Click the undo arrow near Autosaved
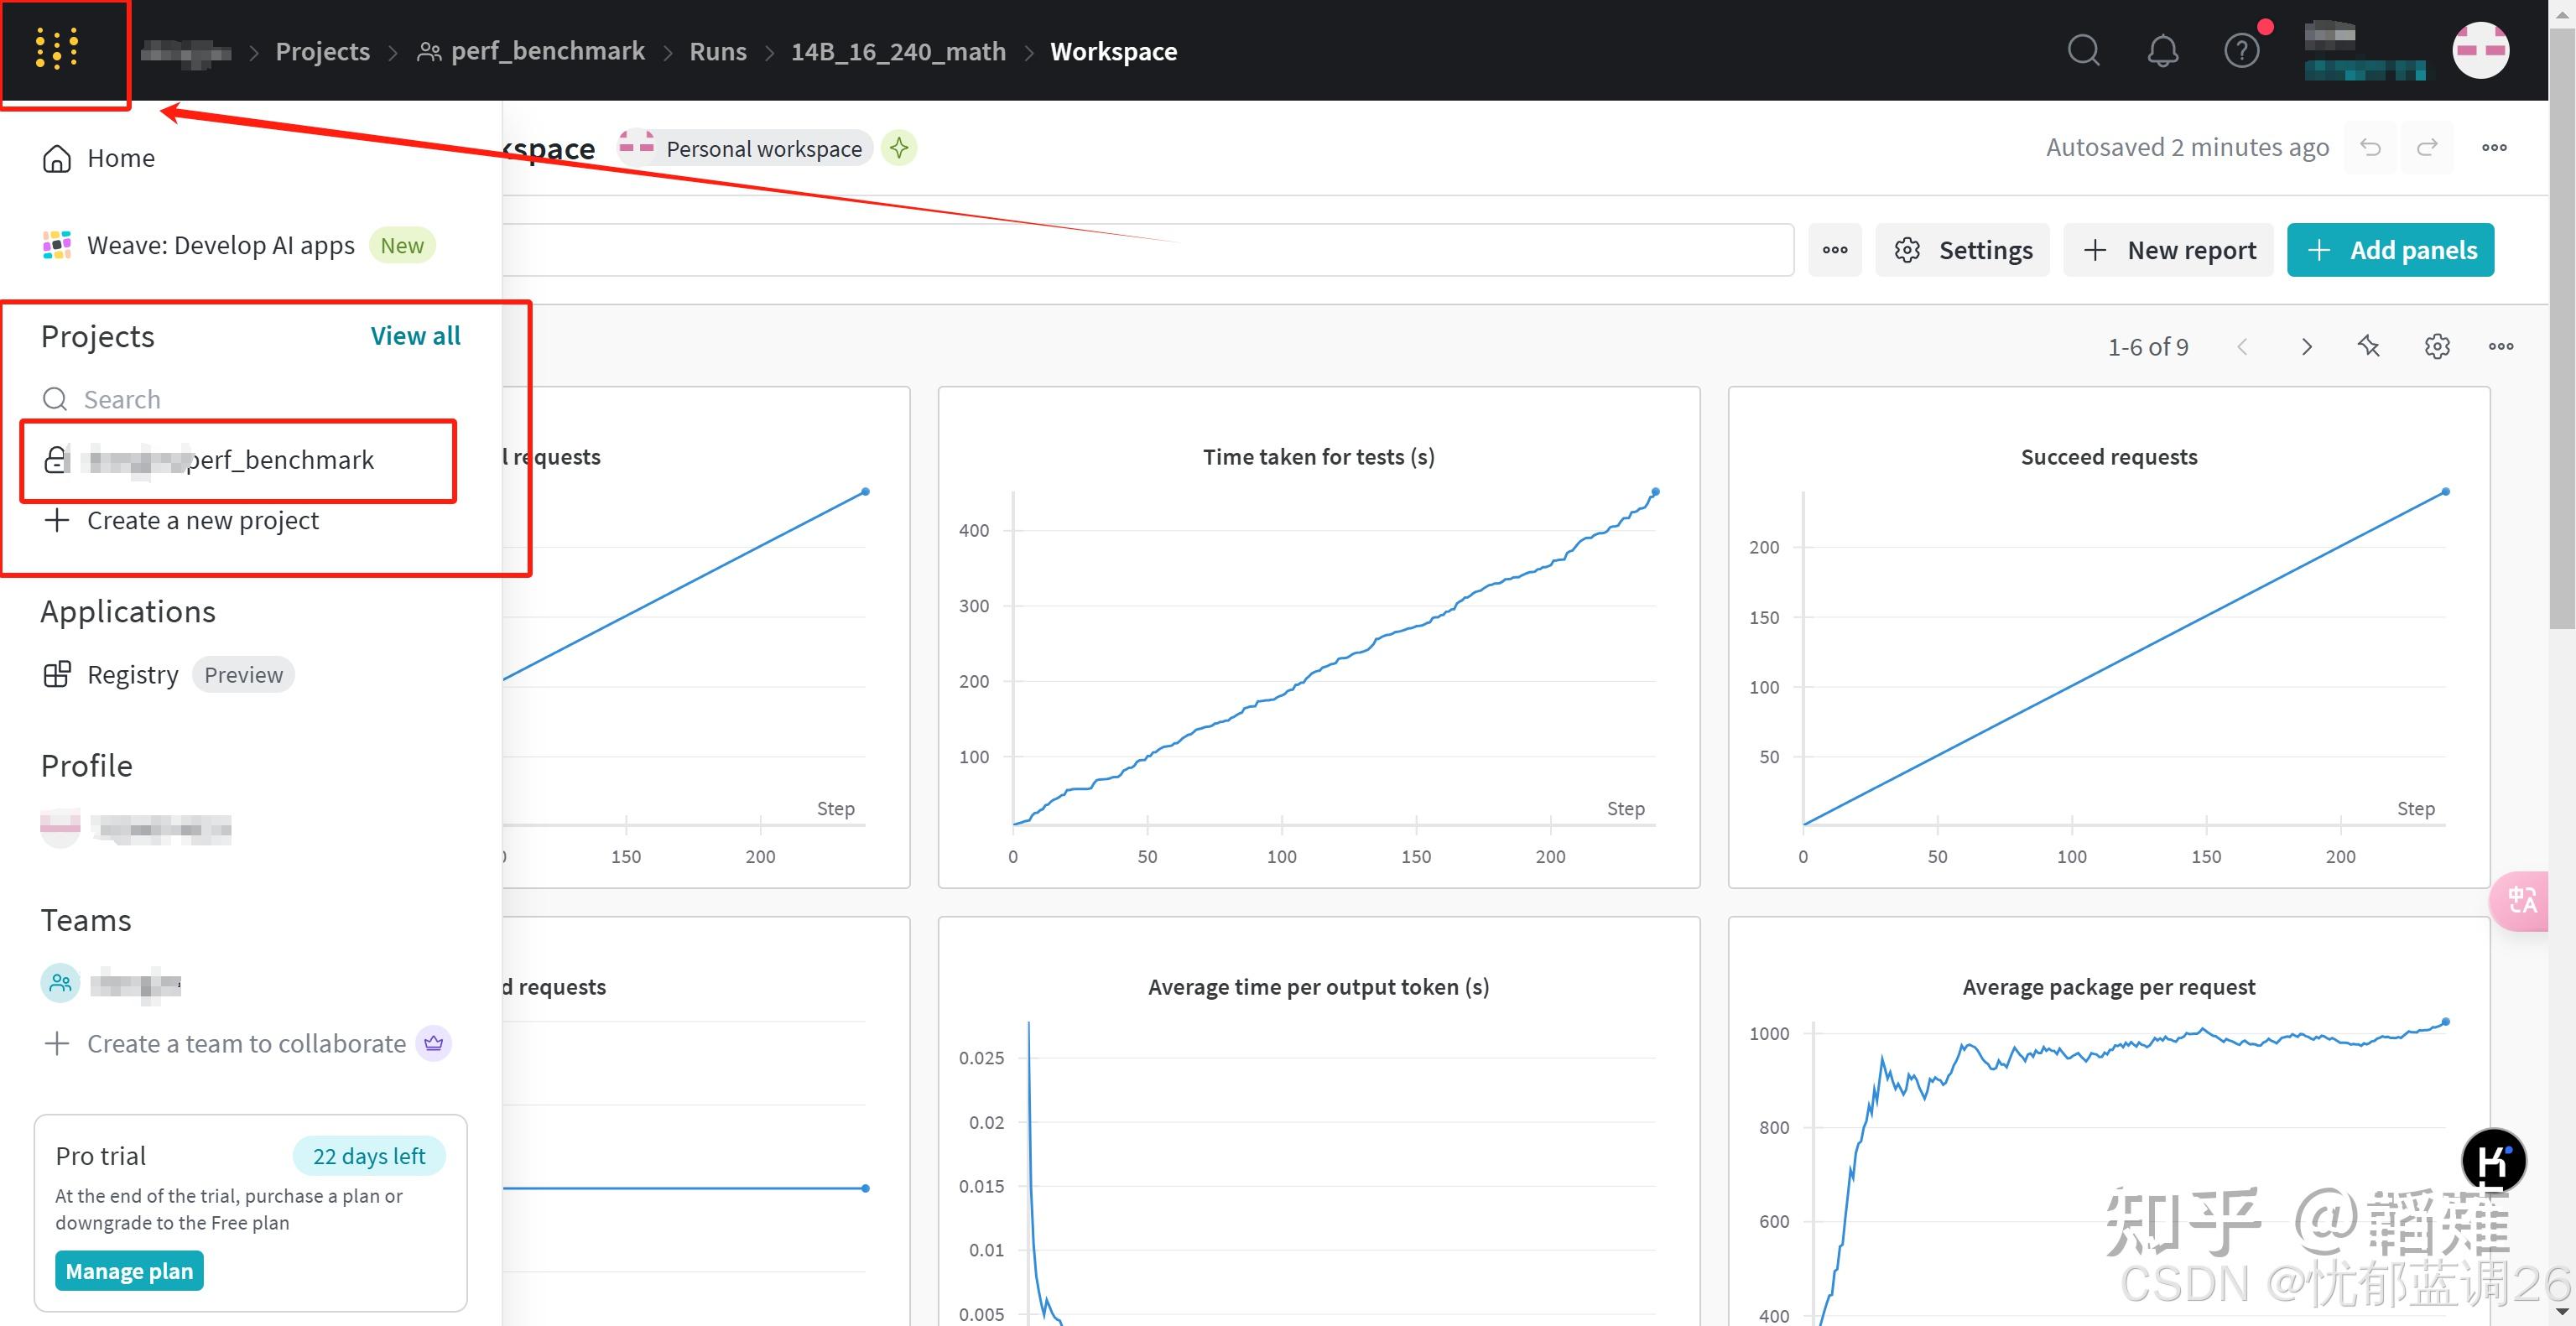2576x1326 pixels. point(2370,148)
